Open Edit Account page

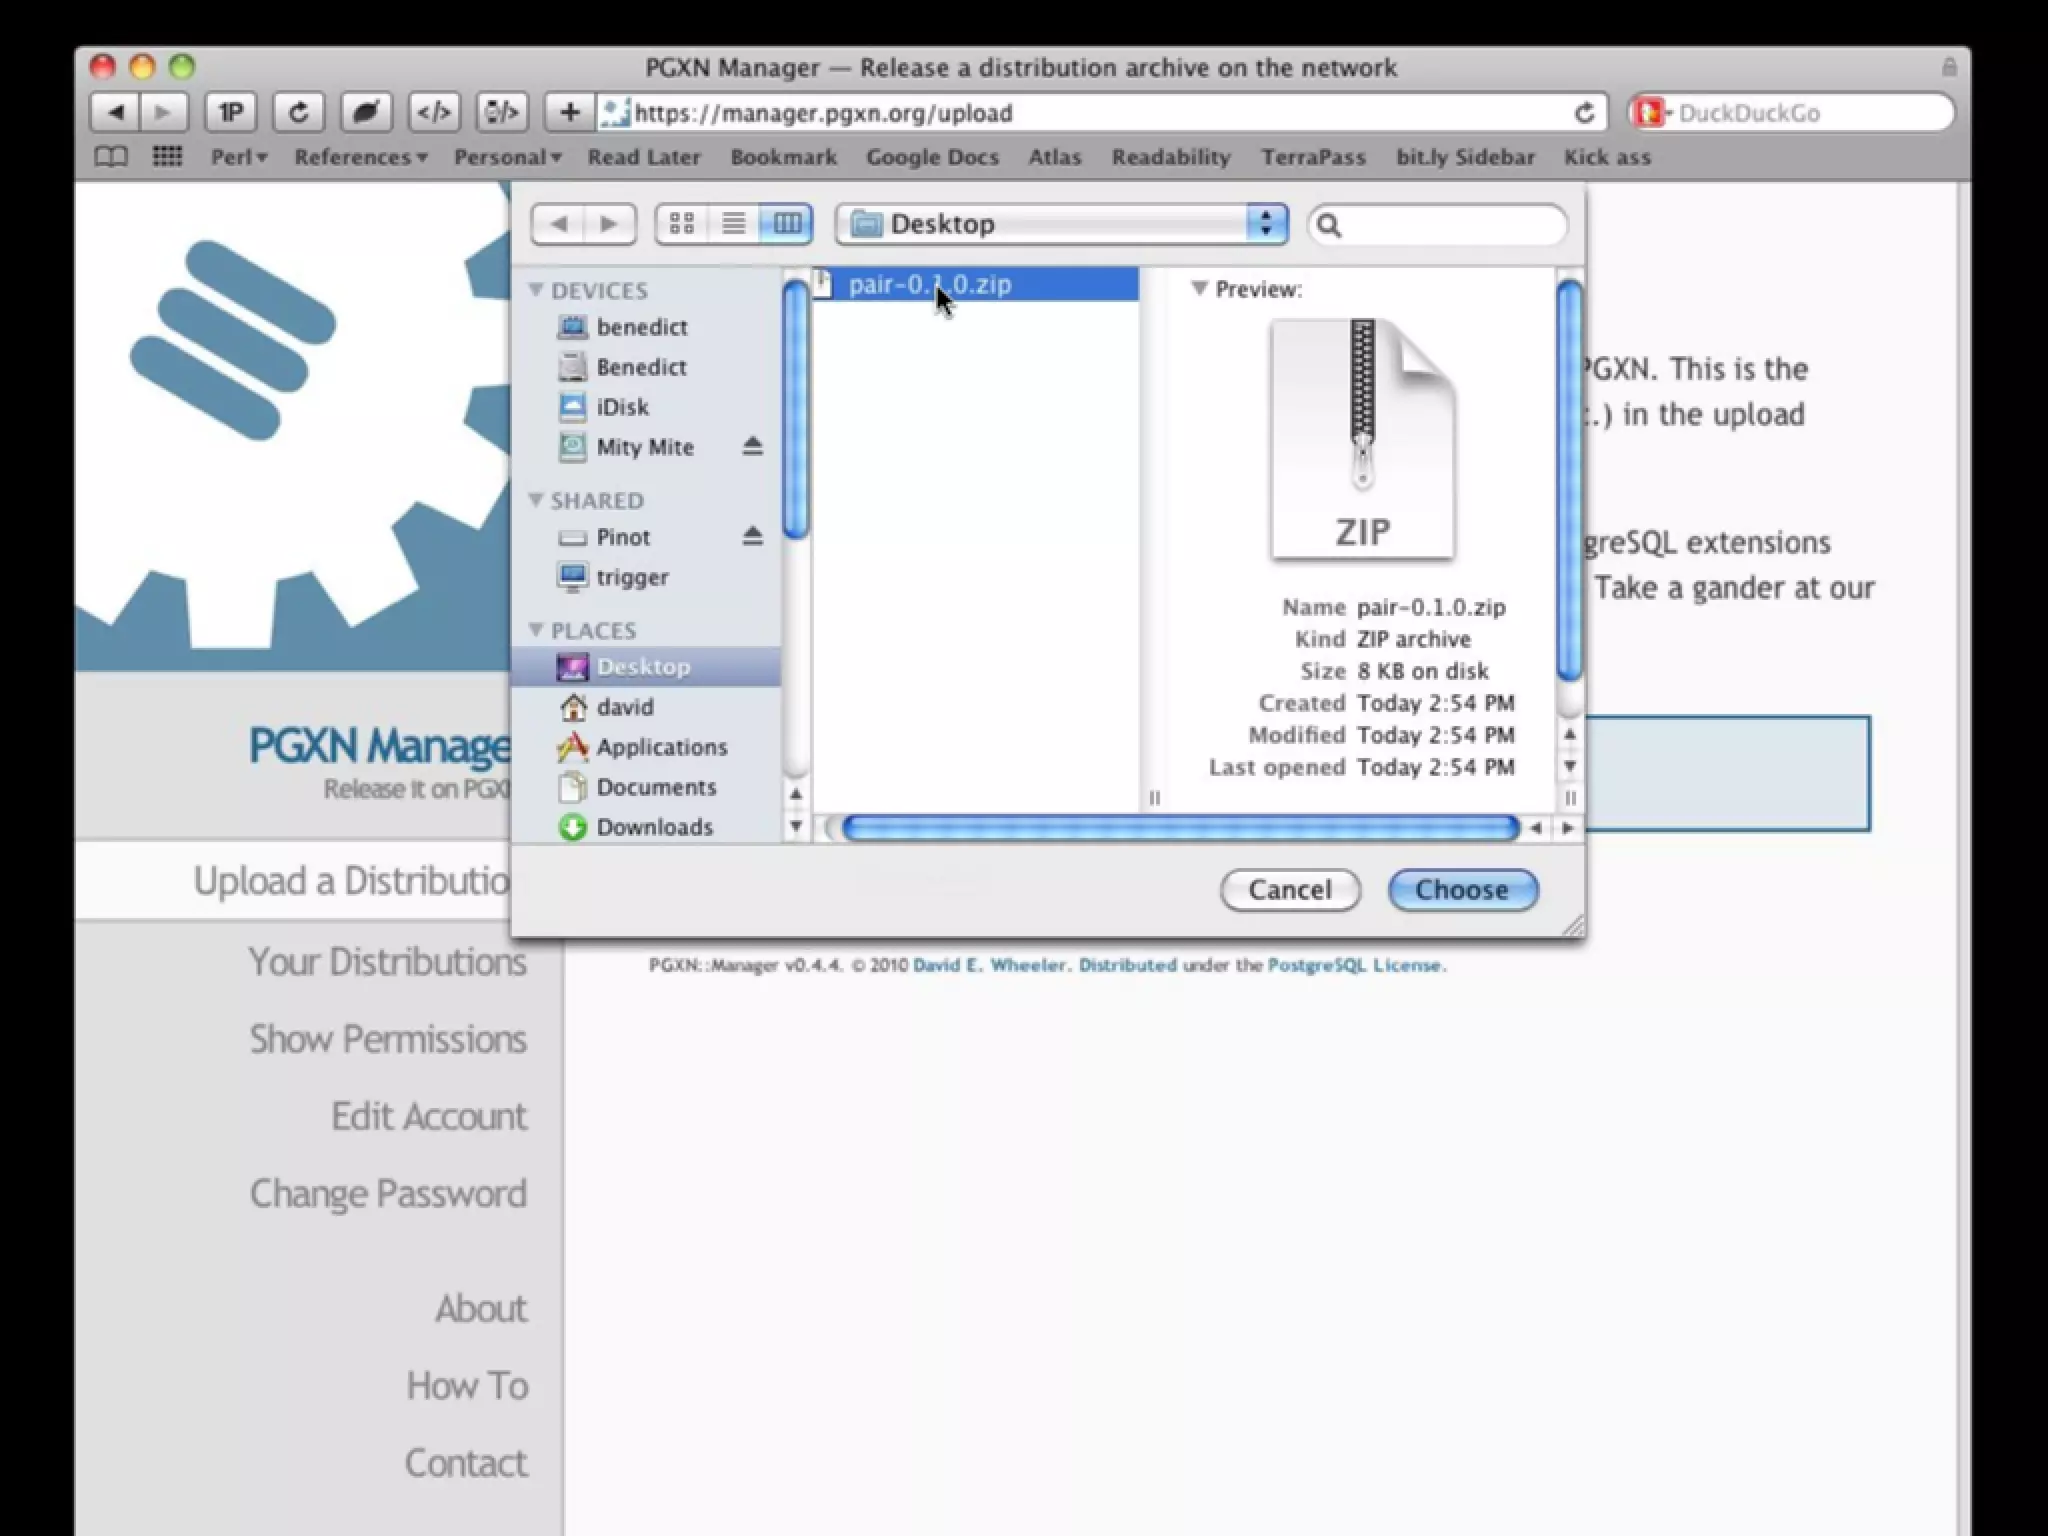click(429, 1116)
